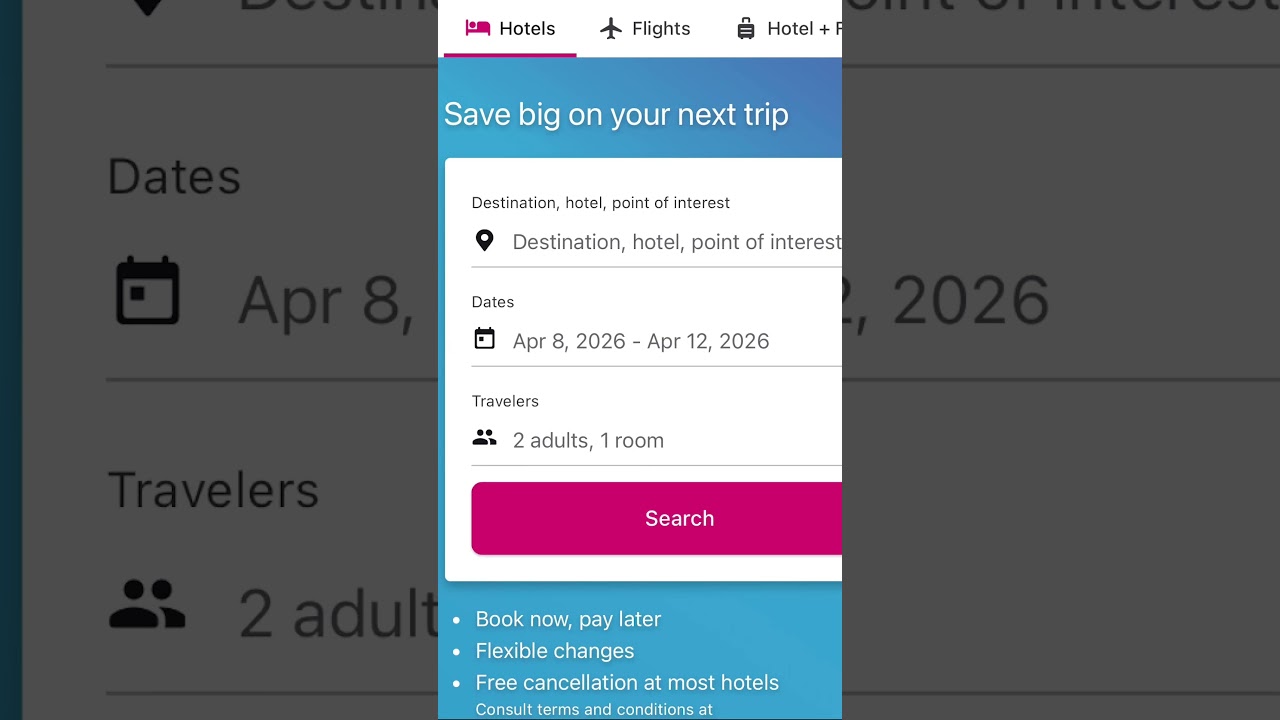Click the airplane icon for Flights
Image resolution: width=1280 pixels, height=720 pixels.
coord(611,28)
